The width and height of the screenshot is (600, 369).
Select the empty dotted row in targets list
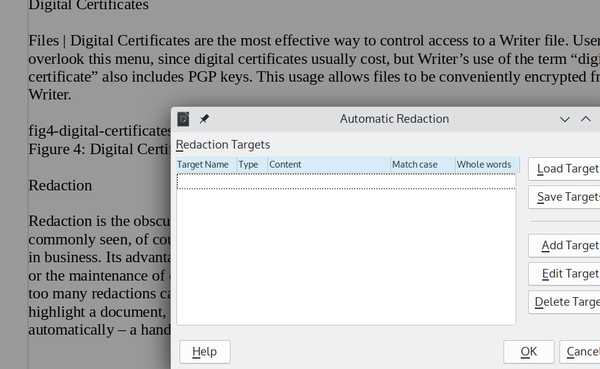pos(346,181)
